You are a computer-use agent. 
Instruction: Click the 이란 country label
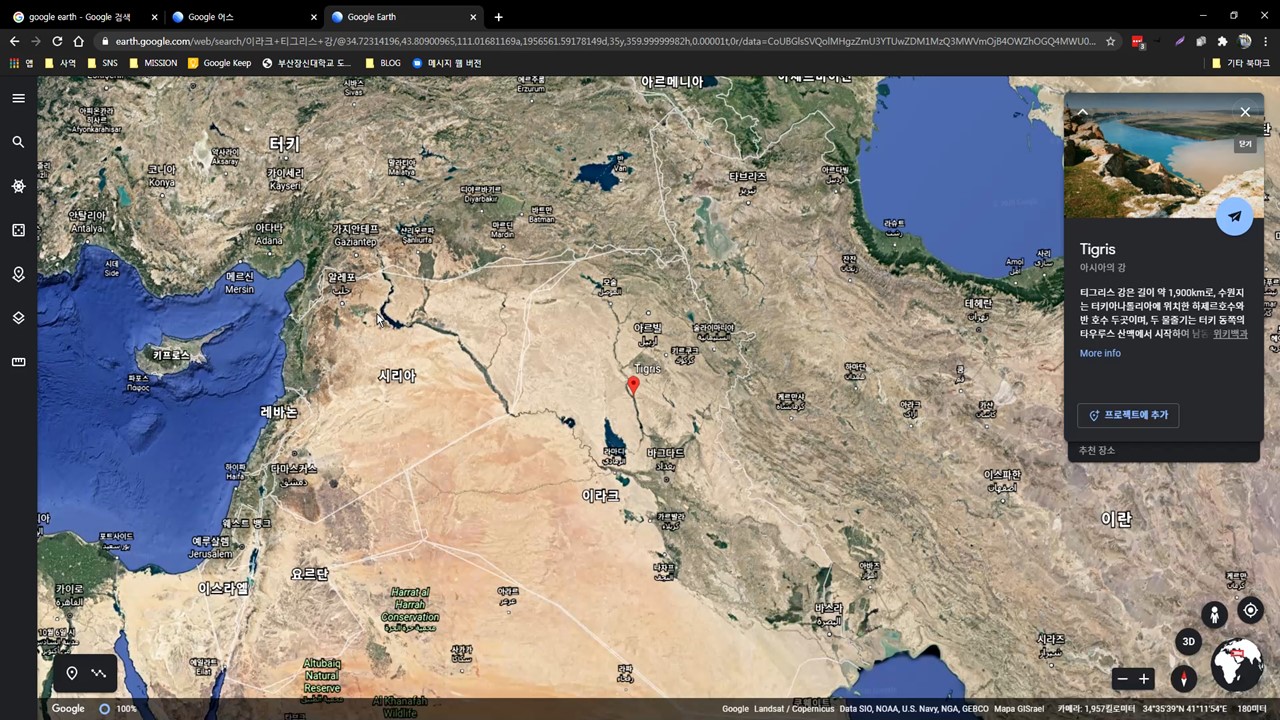pos(1116,519)
